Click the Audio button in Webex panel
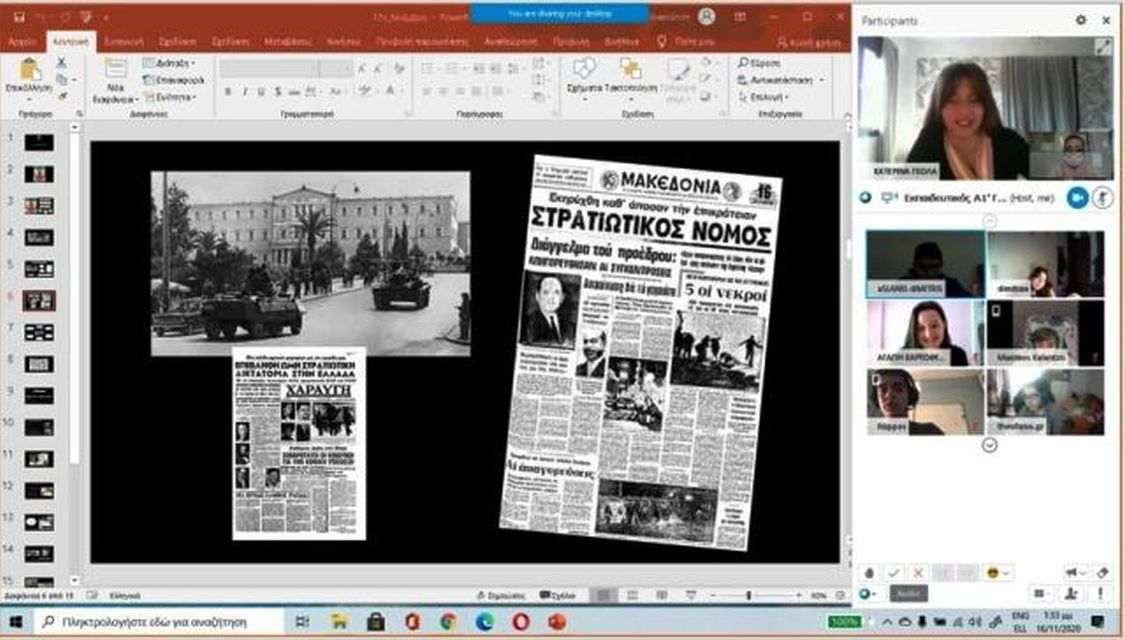The width and height of the screenshot is (1125, 640). click(909, 594)
